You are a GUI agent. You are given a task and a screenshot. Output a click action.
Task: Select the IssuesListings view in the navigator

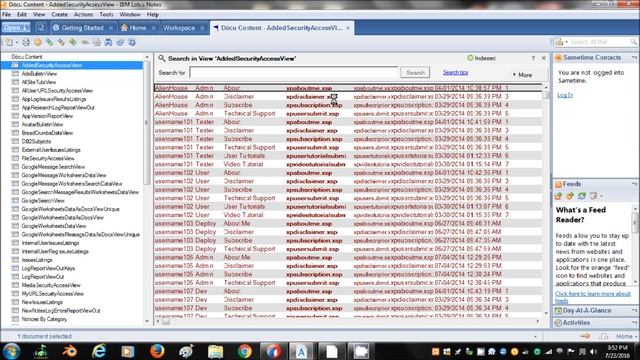pyautogui.click(x=37, y=260)
